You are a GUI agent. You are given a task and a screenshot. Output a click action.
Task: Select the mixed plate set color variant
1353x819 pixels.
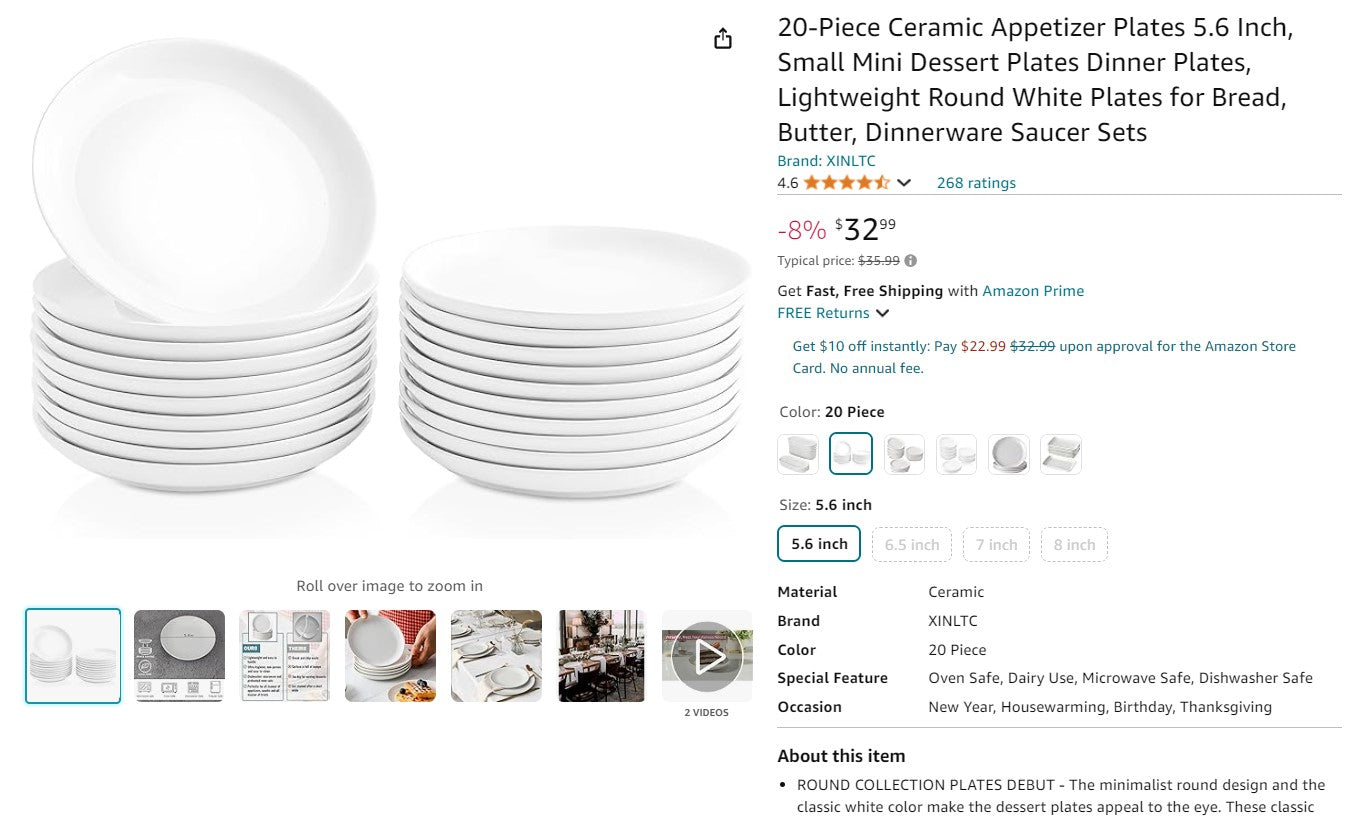pyautogui.click(x=904, y=453)
